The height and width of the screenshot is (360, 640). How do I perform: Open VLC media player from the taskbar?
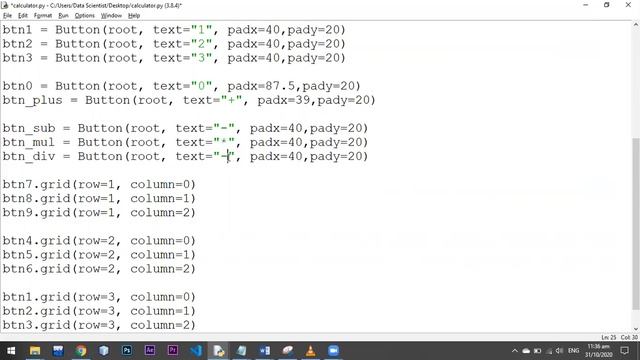point(311,351)
